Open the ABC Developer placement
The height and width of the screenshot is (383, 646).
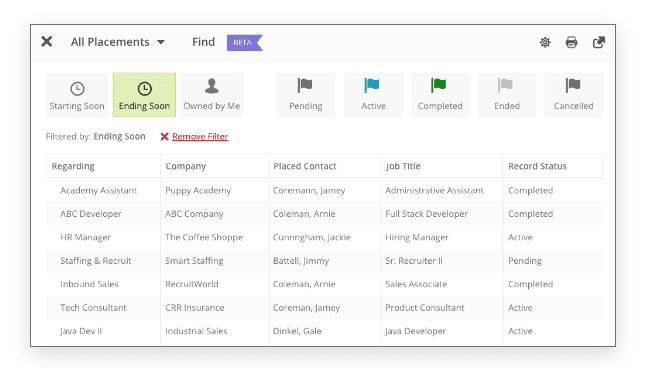(x=91, y=214)
